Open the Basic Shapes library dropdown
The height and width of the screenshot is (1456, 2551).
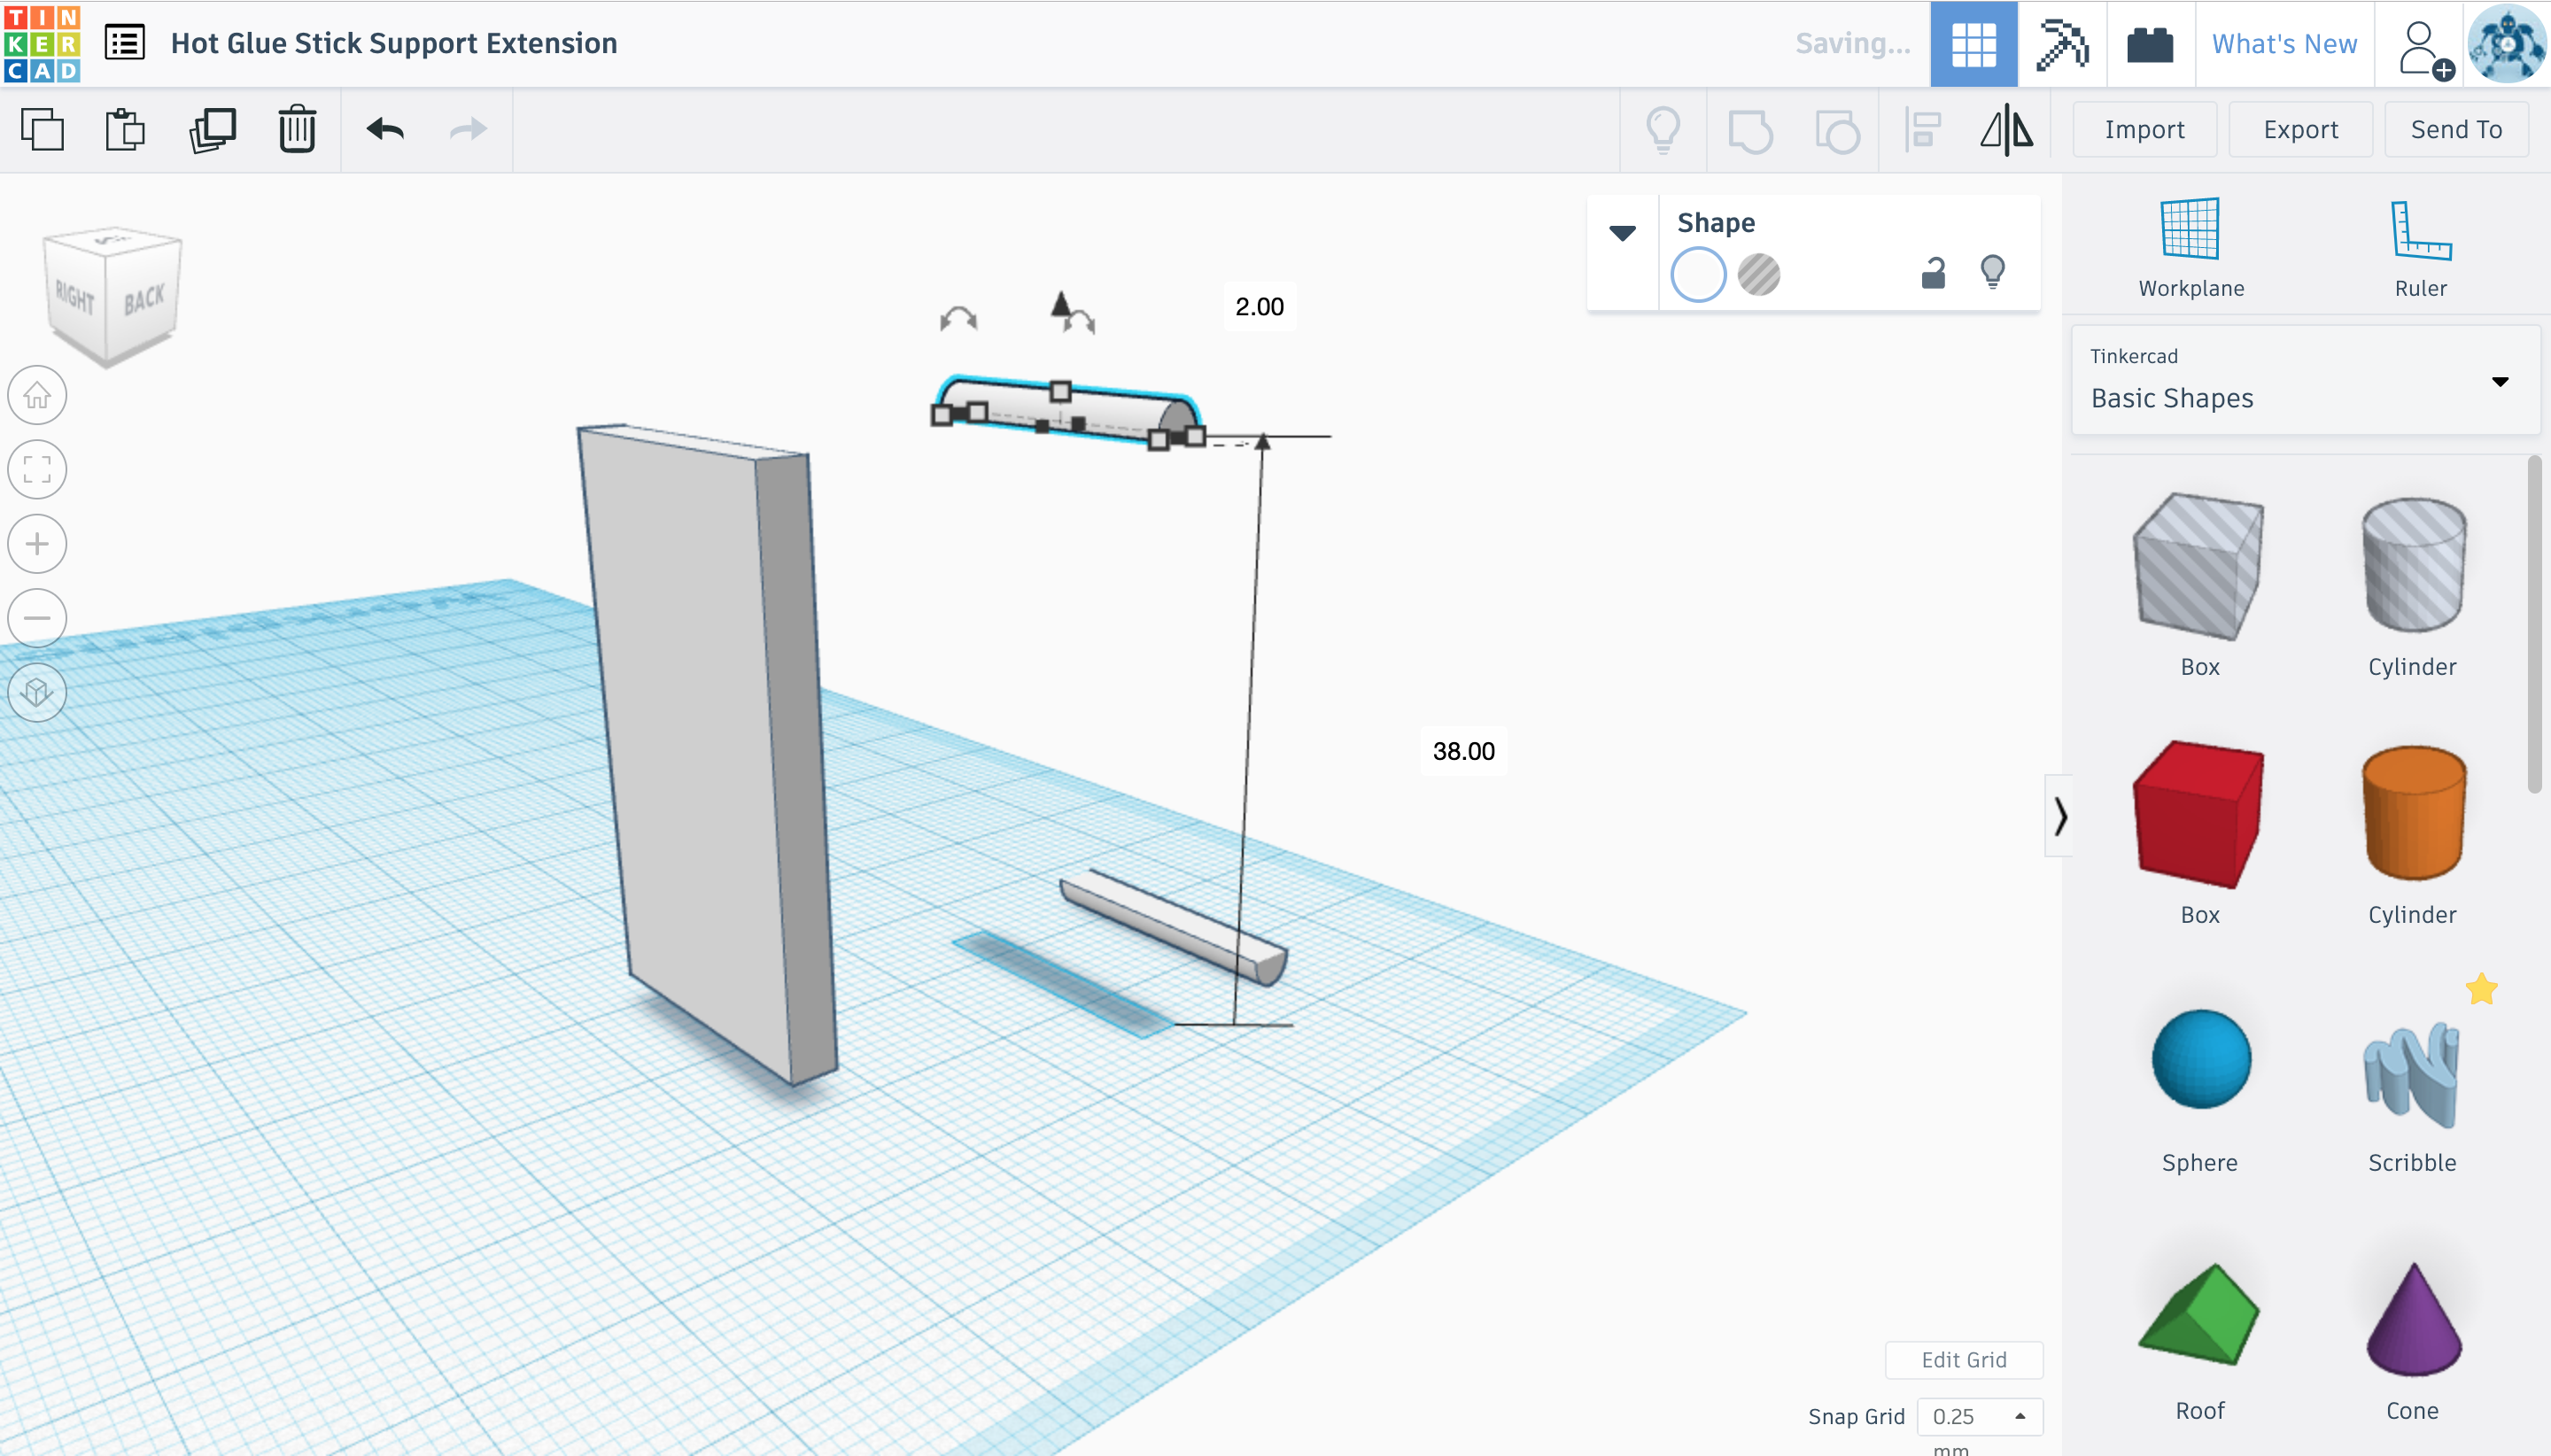[2305, 380]
